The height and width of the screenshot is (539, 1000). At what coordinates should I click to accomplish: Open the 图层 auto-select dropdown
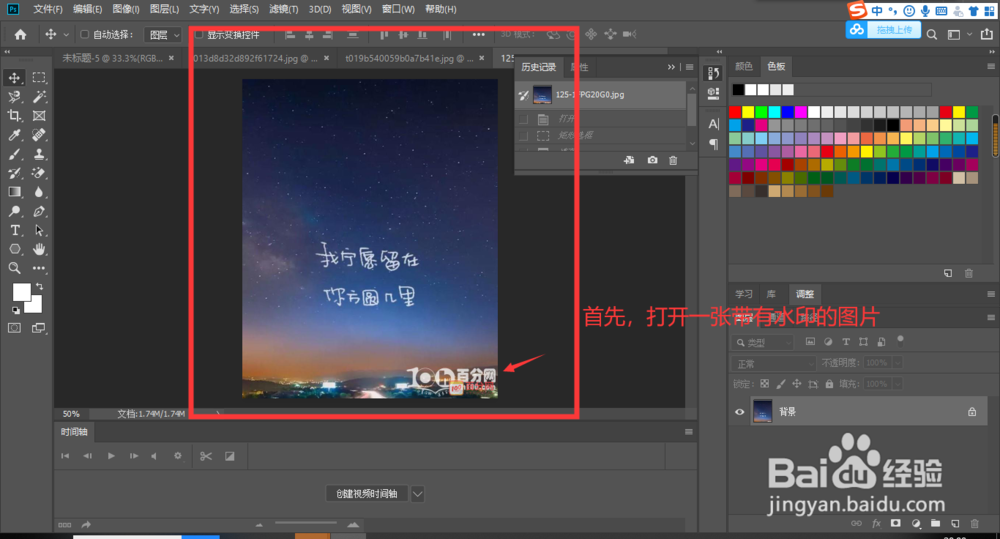pos(163,35)
